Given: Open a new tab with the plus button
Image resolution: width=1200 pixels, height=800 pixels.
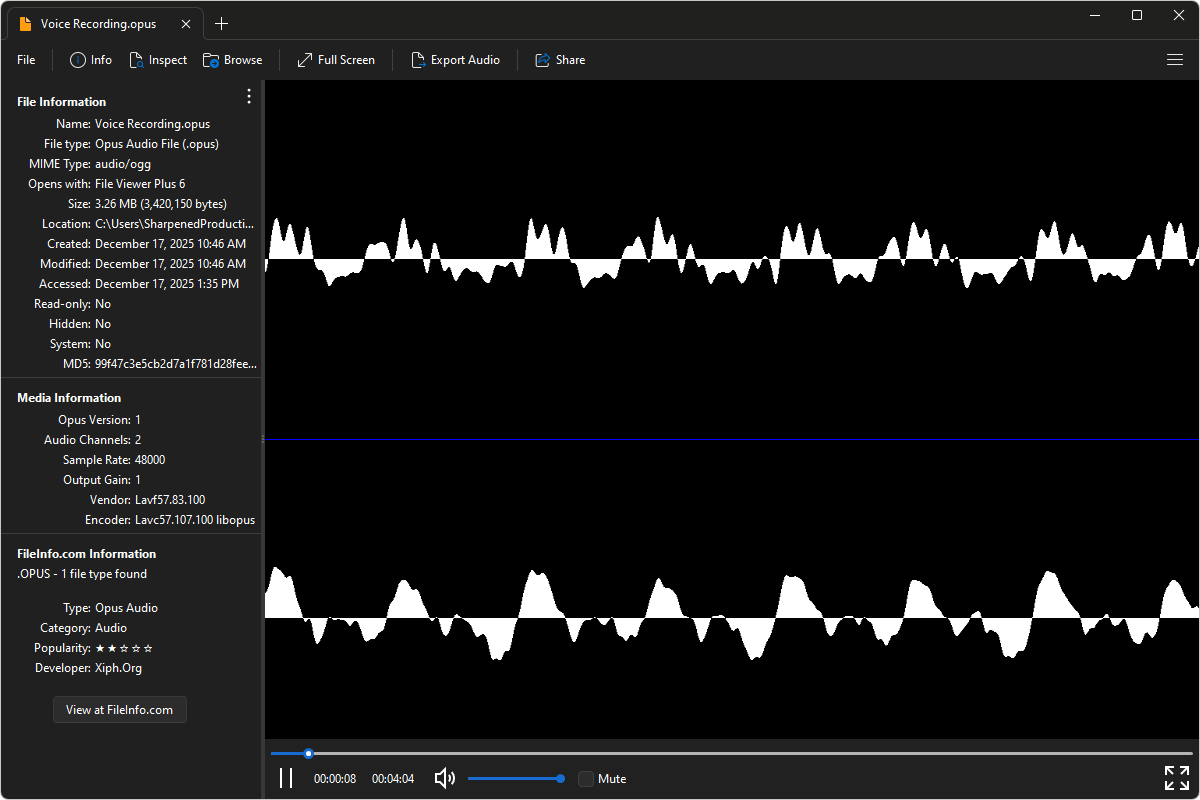Looking at the screenshot, I should 222,23.
